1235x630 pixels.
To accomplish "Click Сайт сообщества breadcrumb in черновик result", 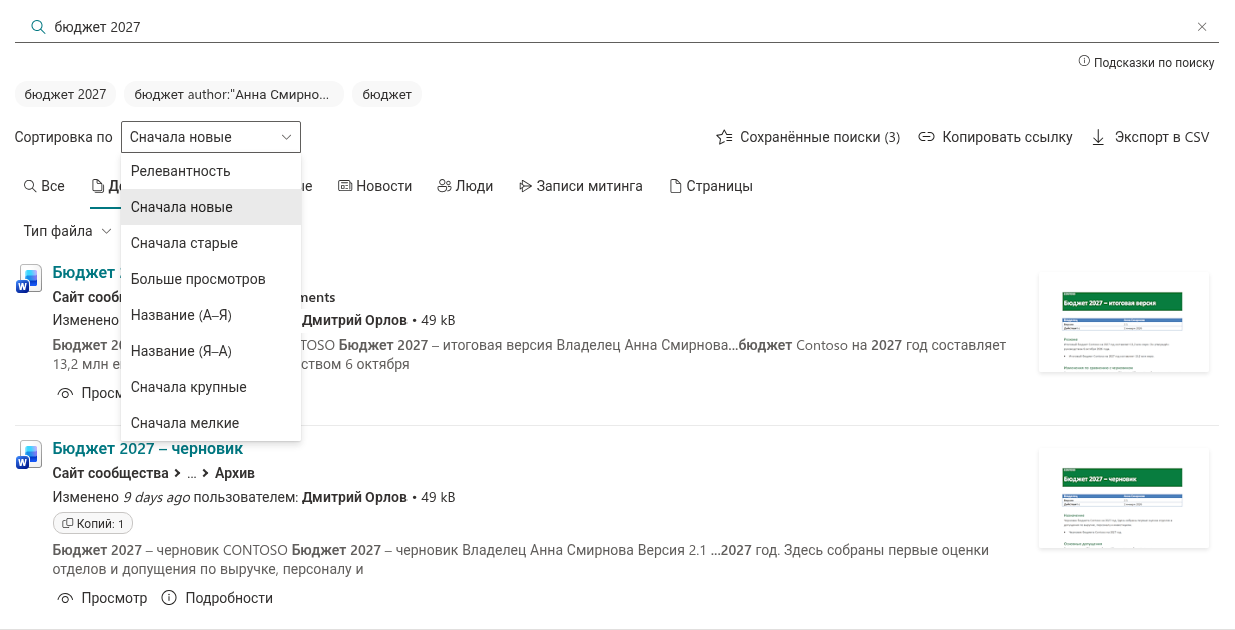I will [110, 473].
